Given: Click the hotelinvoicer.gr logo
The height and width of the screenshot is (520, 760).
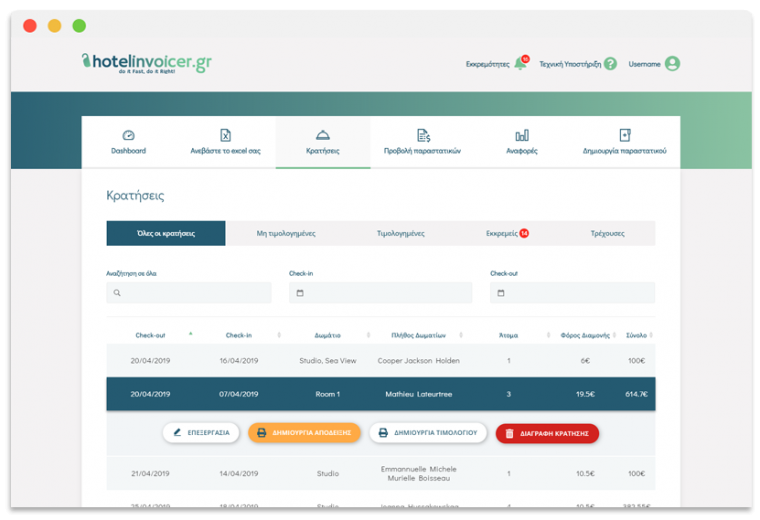Looking at the screenshot, I should coord(146,62).
